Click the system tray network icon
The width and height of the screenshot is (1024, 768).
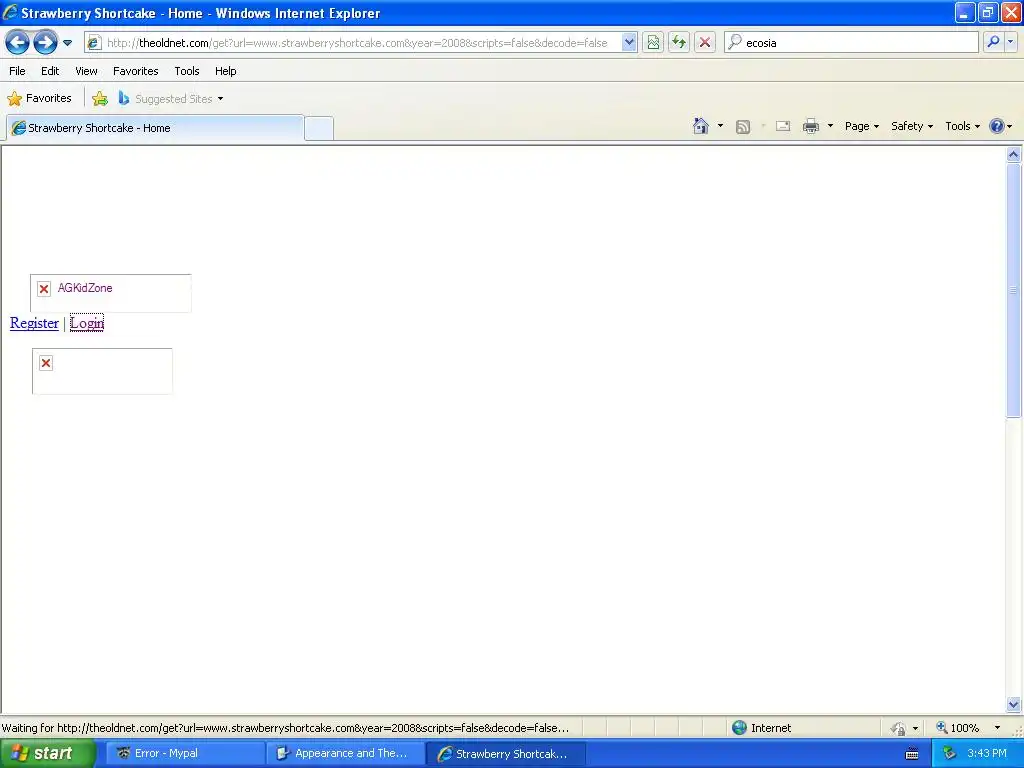click(949, 754)
